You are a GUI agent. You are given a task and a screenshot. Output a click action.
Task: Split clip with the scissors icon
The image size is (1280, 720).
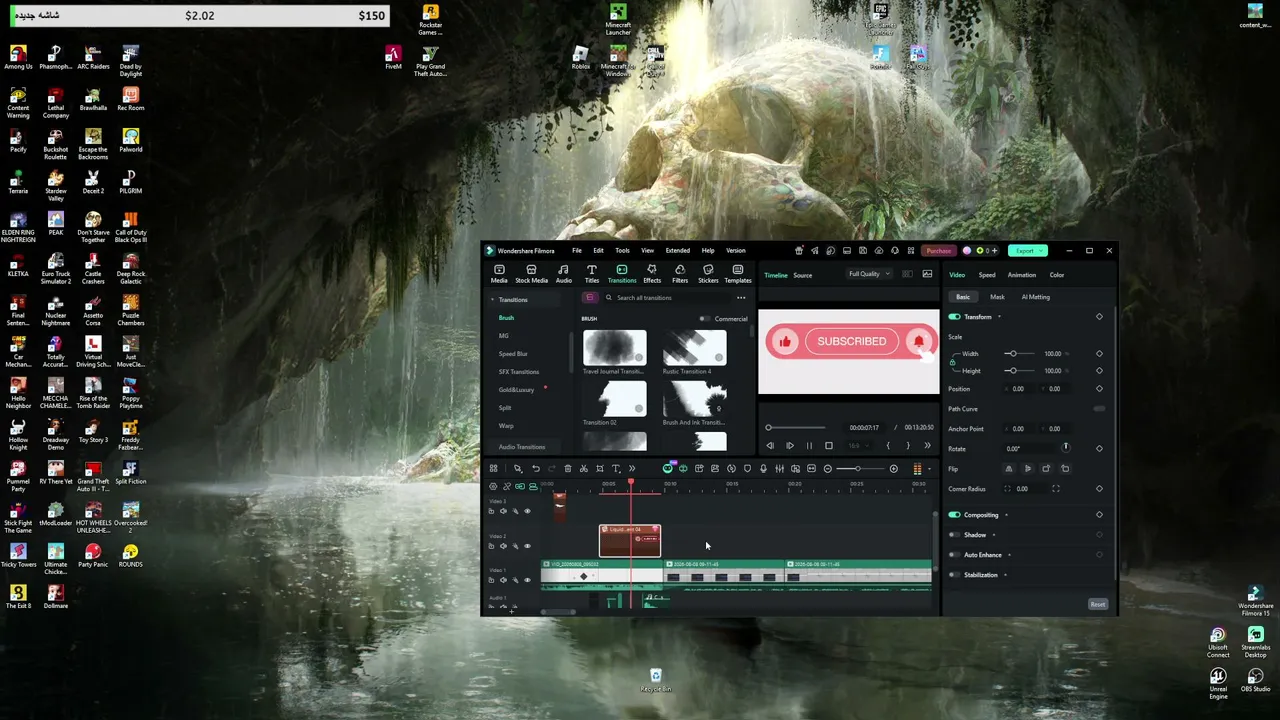[584, 469]
